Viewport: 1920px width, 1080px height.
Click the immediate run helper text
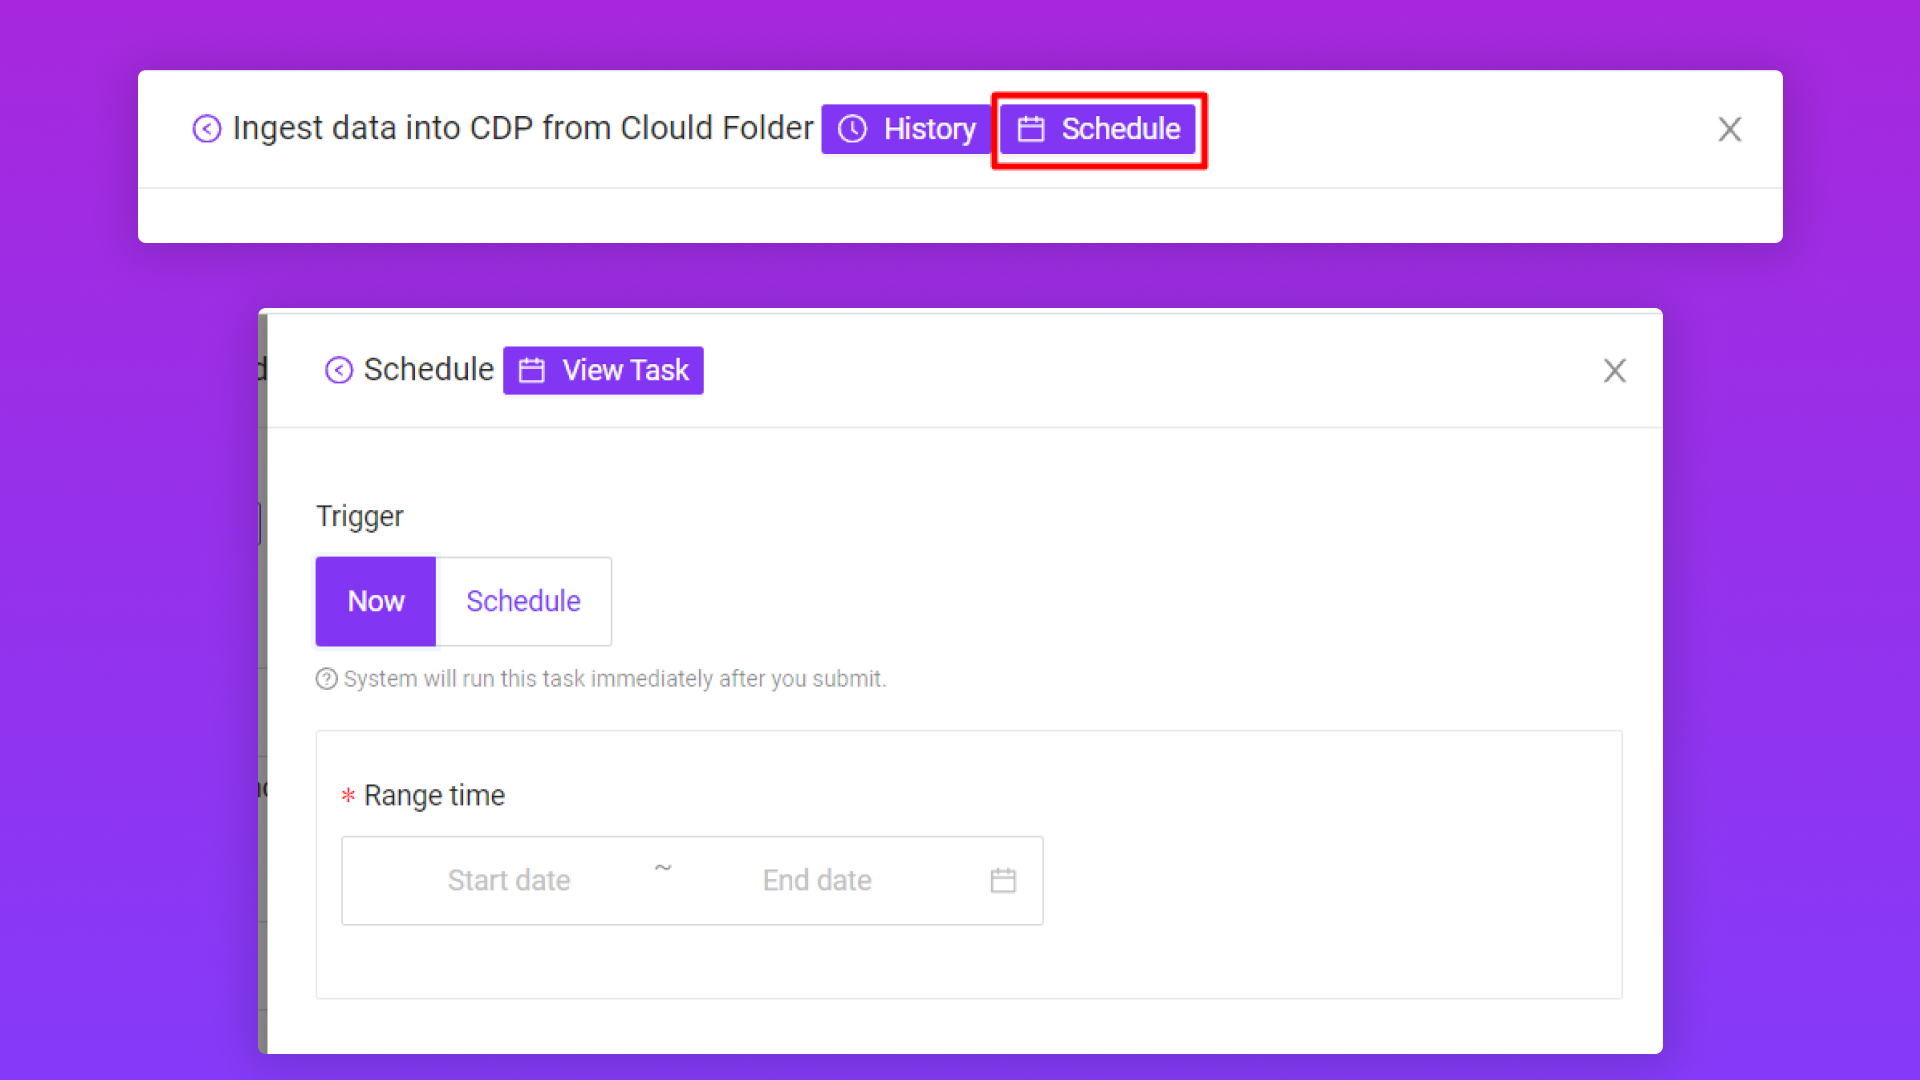coord(614,679)
